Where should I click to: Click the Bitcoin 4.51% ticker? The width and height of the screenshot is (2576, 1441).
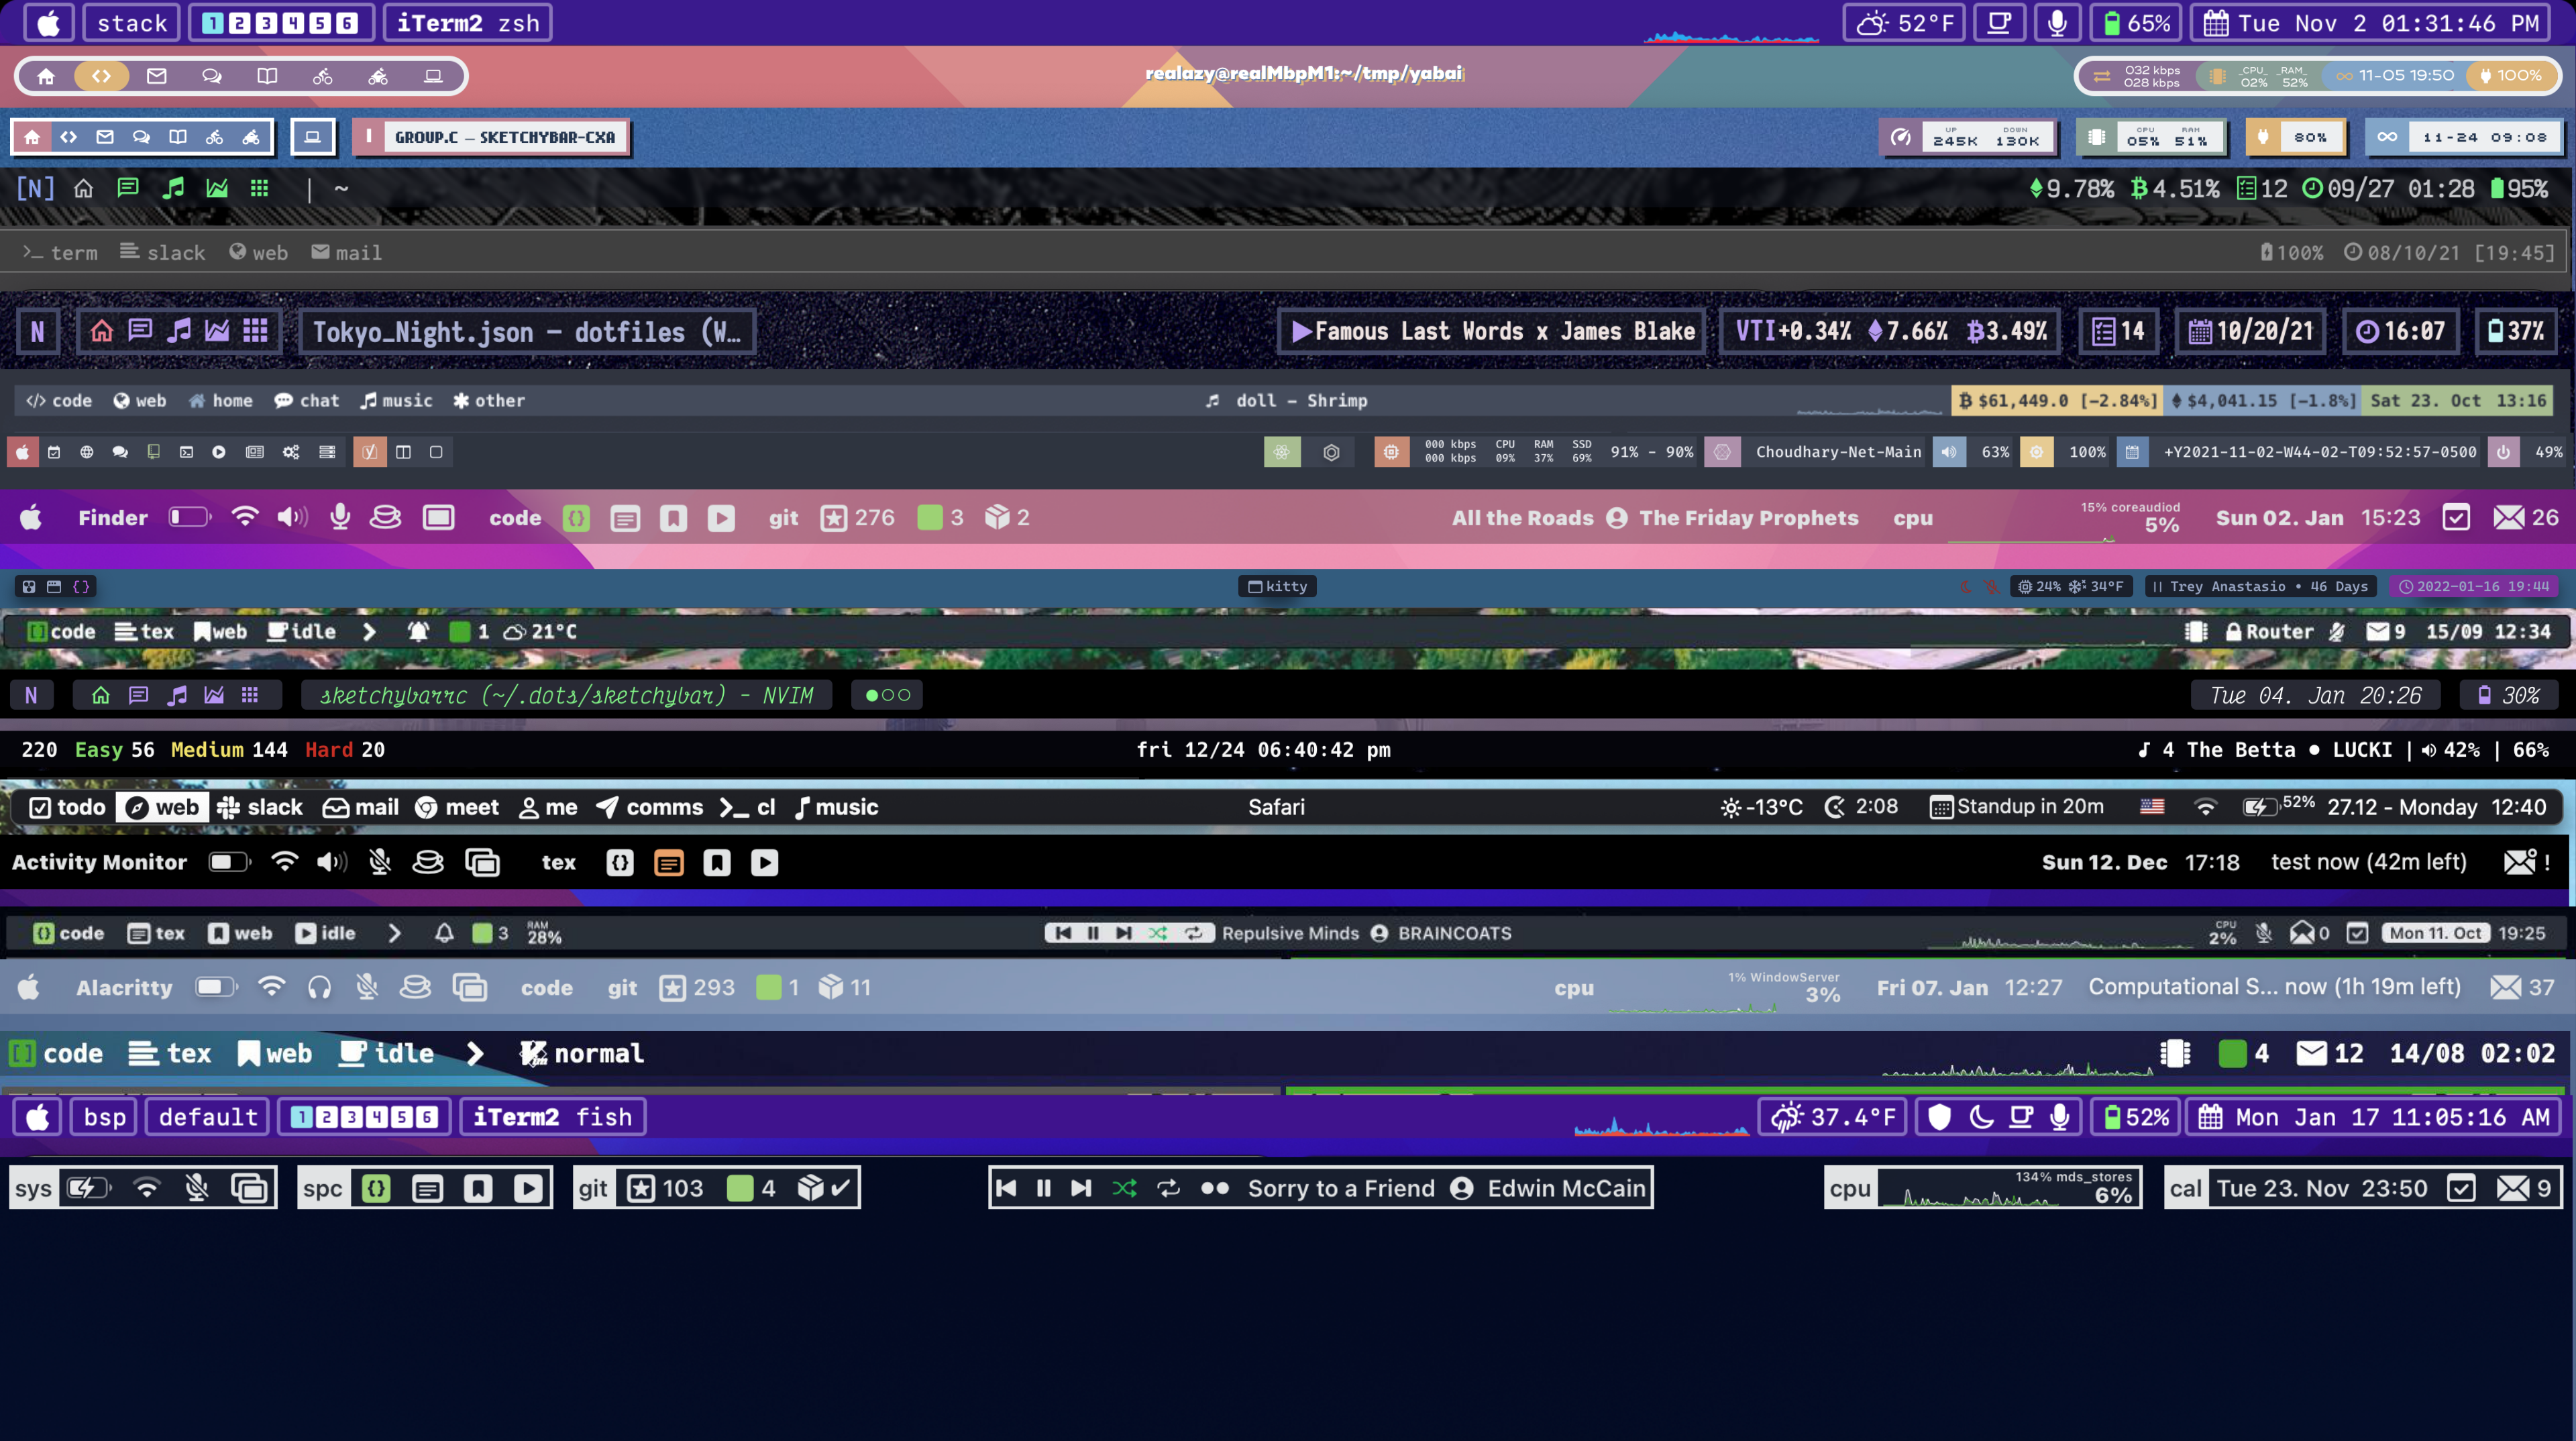(2175, 189)
